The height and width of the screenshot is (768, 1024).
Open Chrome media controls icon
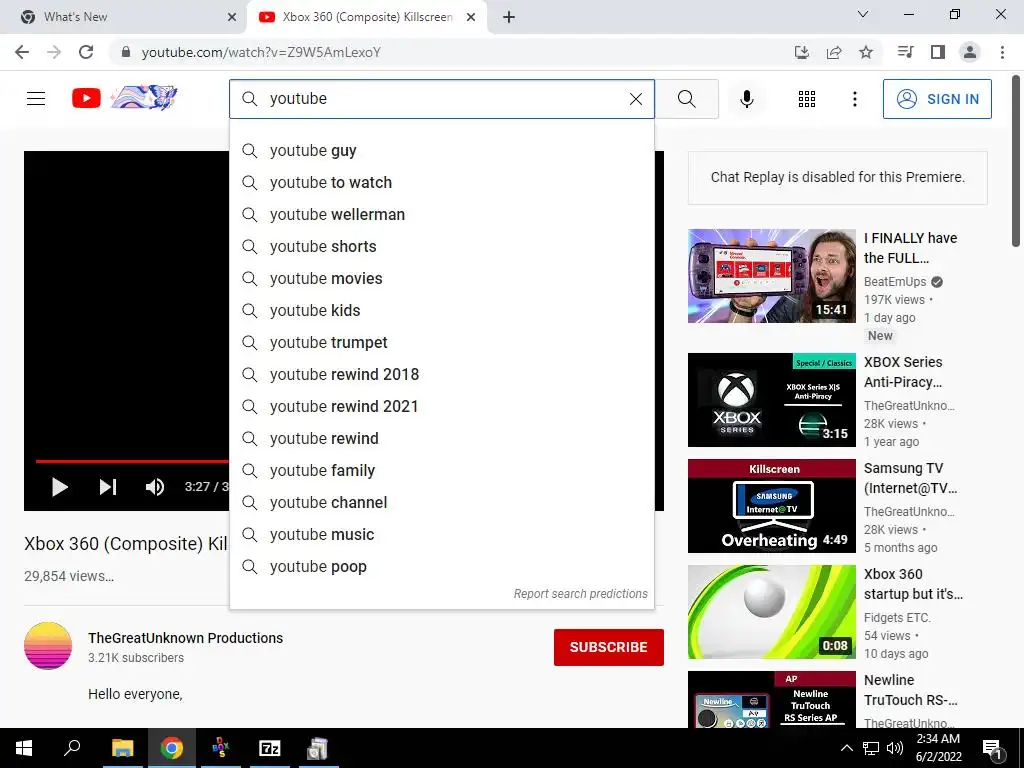(905, 52)
